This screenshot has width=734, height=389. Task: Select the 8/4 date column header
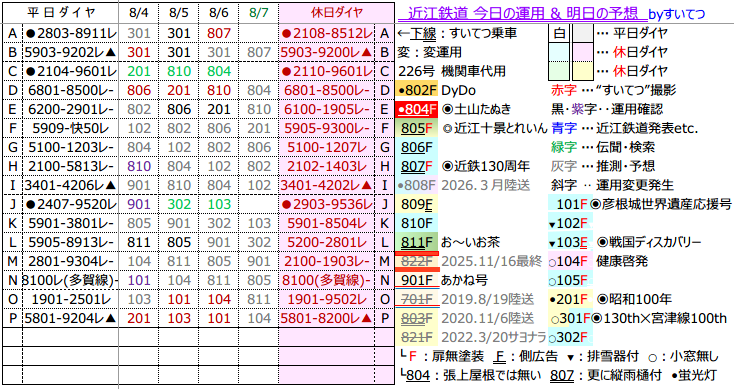point(139,13)
